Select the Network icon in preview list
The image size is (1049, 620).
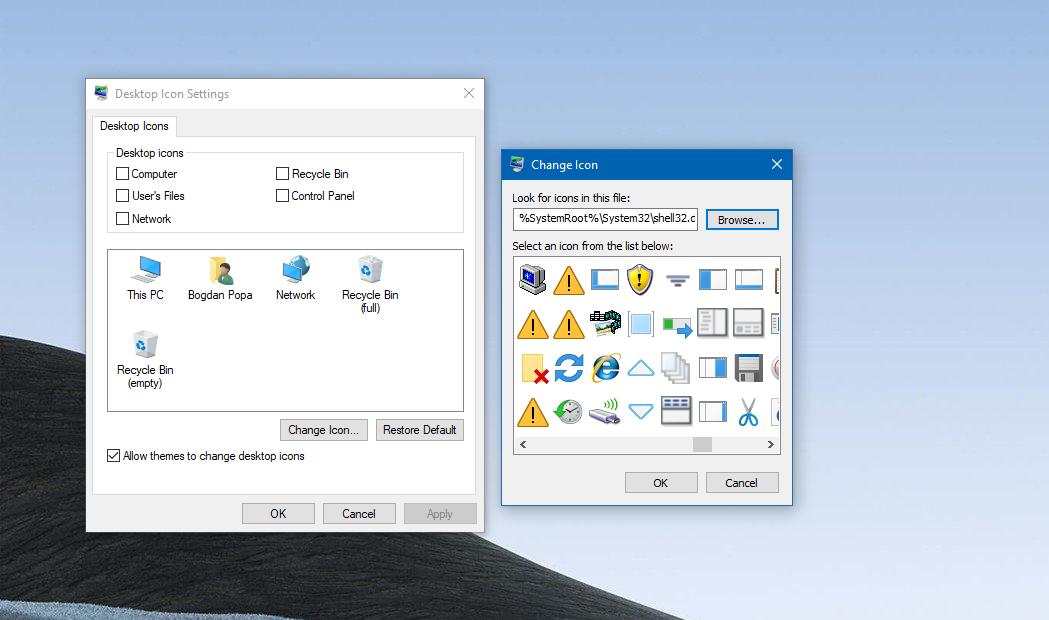pos(295,278)
